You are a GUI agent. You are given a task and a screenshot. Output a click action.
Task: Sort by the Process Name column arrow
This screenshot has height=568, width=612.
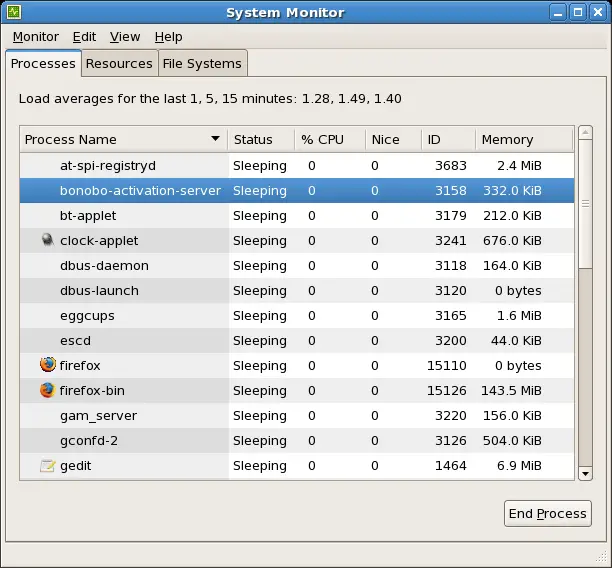click(x=215, y=140)
